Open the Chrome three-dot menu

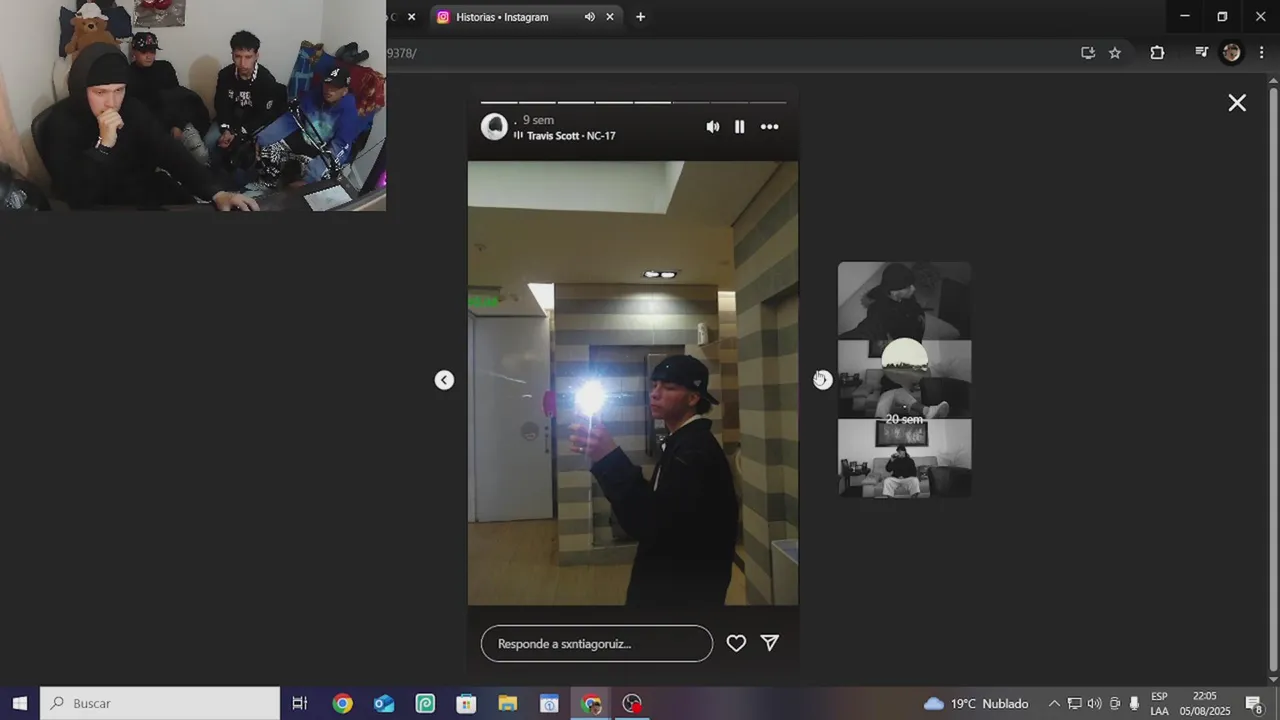tap(1261, 53)
